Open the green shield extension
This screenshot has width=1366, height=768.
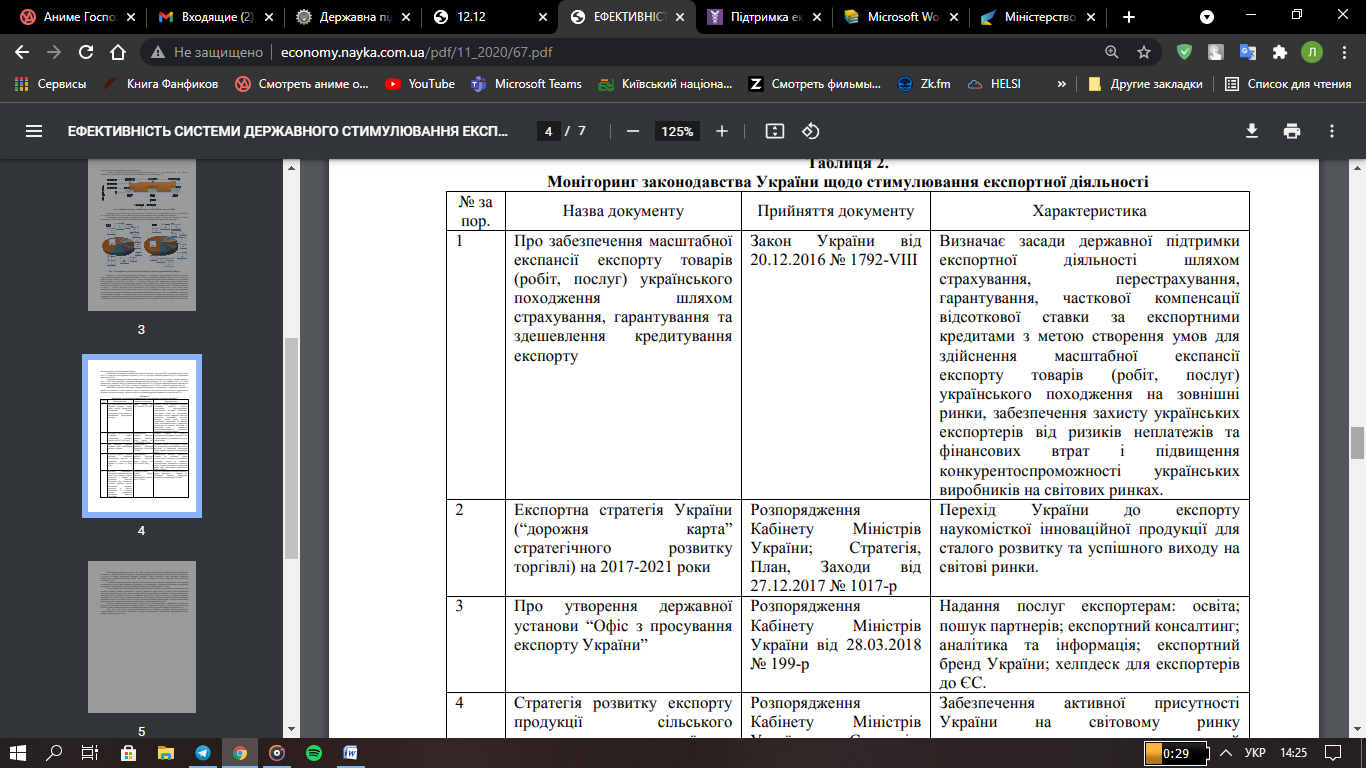(x=1184, y=52)
